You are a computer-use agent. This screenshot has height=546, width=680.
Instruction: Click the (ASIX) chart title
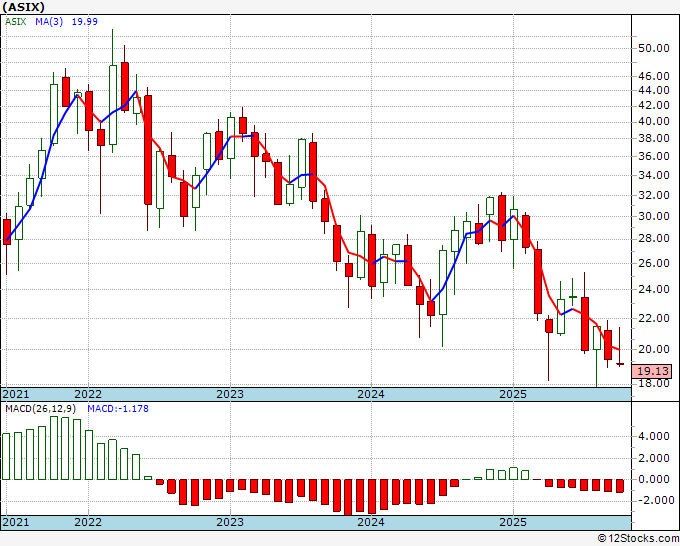[x=23, y=7]
